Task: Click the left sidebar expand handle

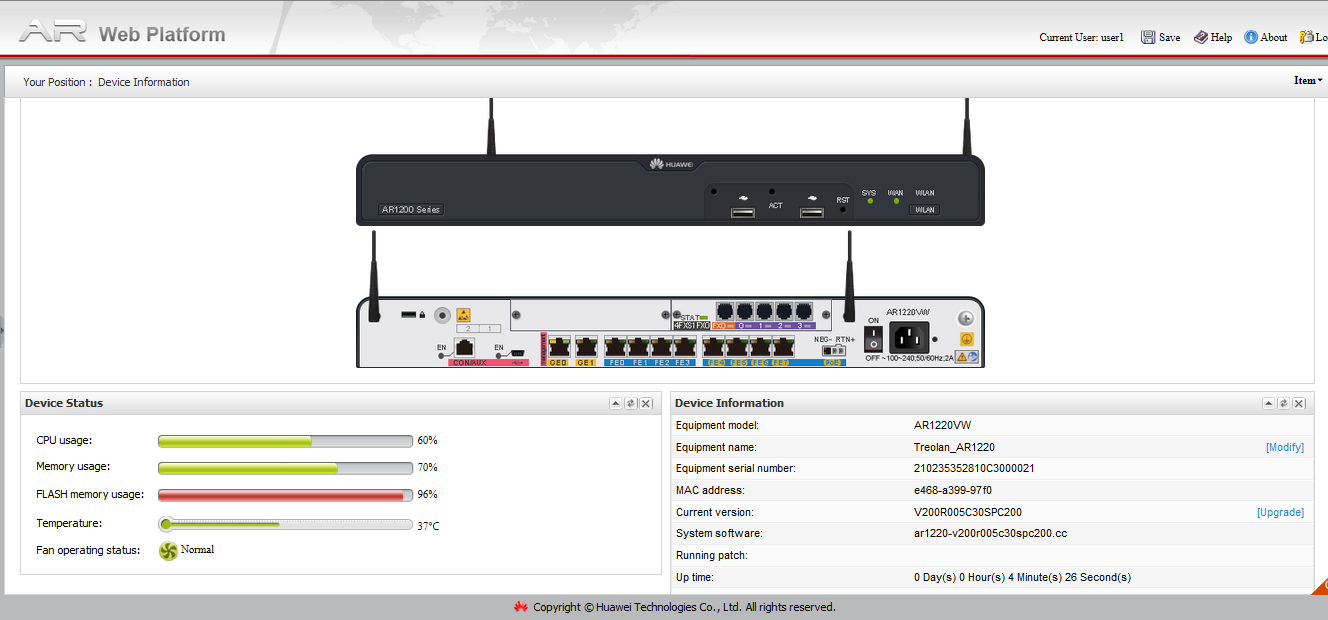Action: (2, 332)
